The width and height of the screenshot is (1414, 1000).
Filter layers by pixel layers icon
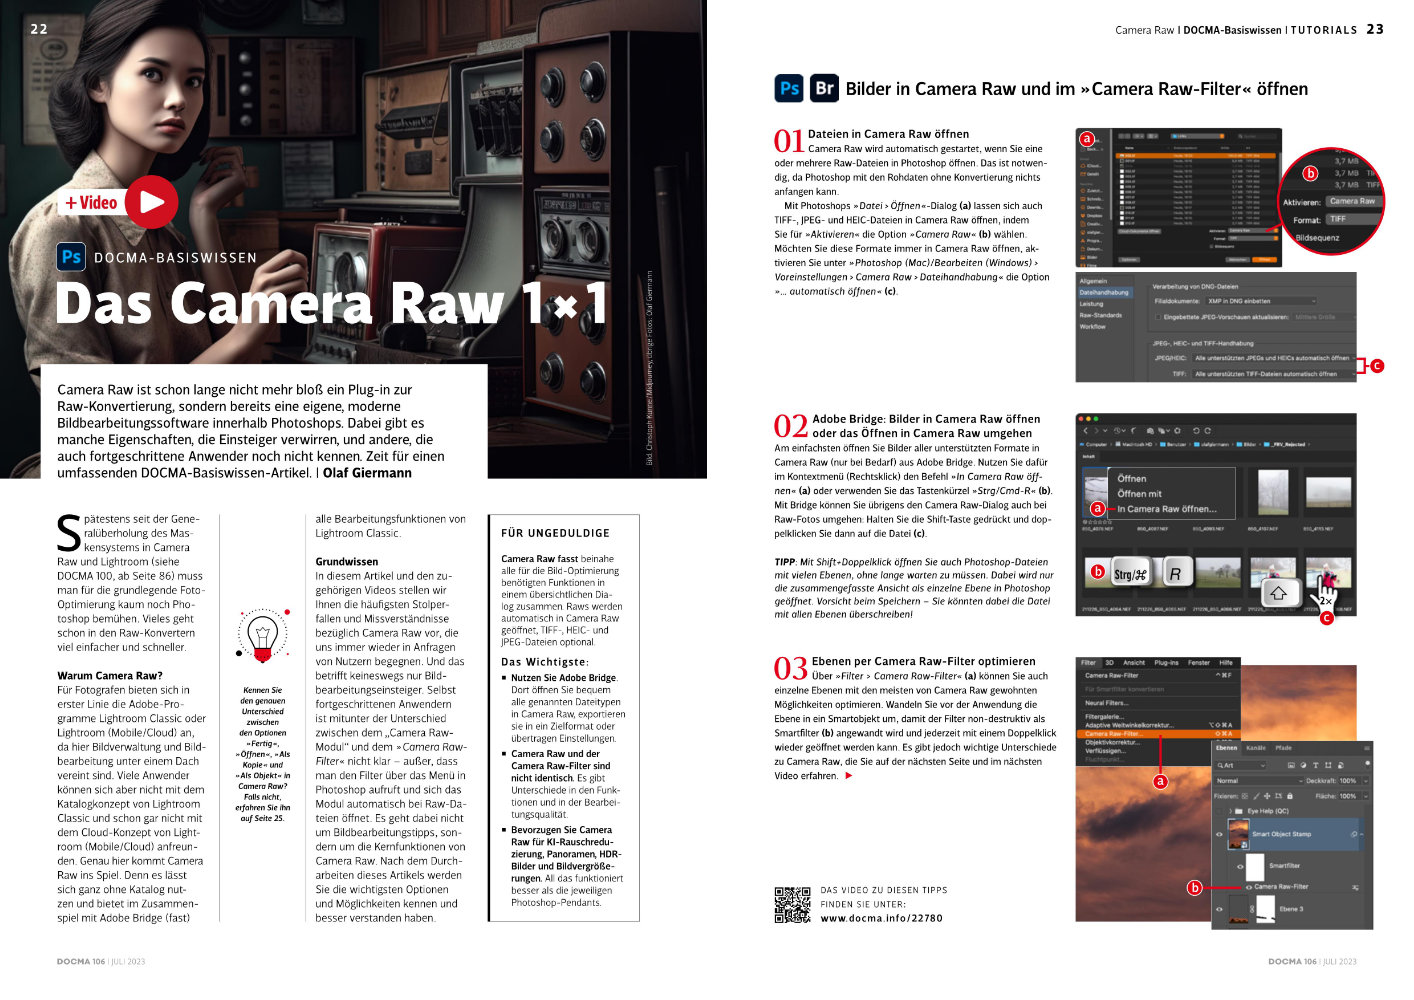tap(1289, 765)
